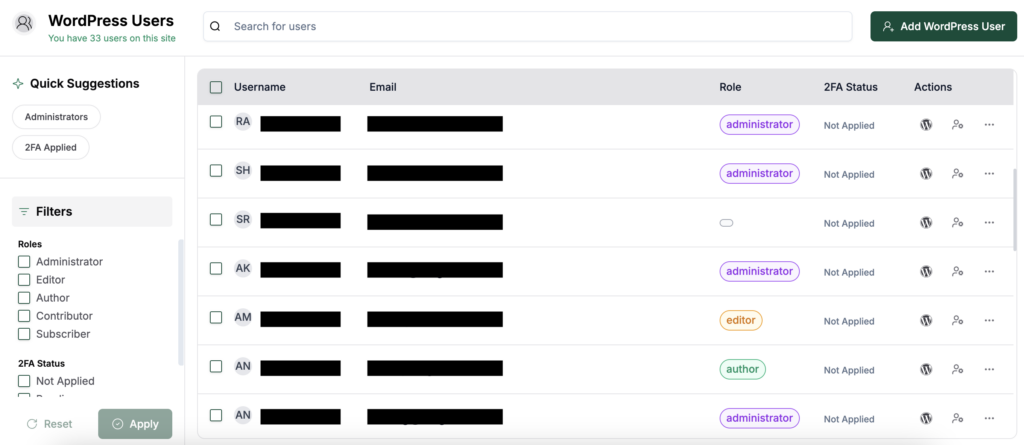This screenshot has height=445, width=1024.
Task: Enable the Administrator role filter
Action: (x=24, y=261)
